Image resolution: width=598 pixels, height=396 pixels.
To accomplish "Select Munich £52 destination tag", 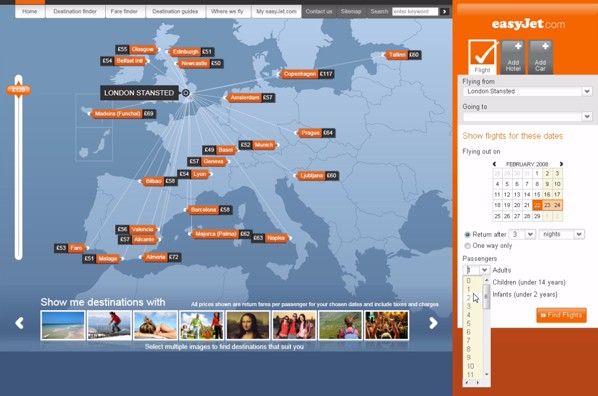I will [x=258, y=145].
